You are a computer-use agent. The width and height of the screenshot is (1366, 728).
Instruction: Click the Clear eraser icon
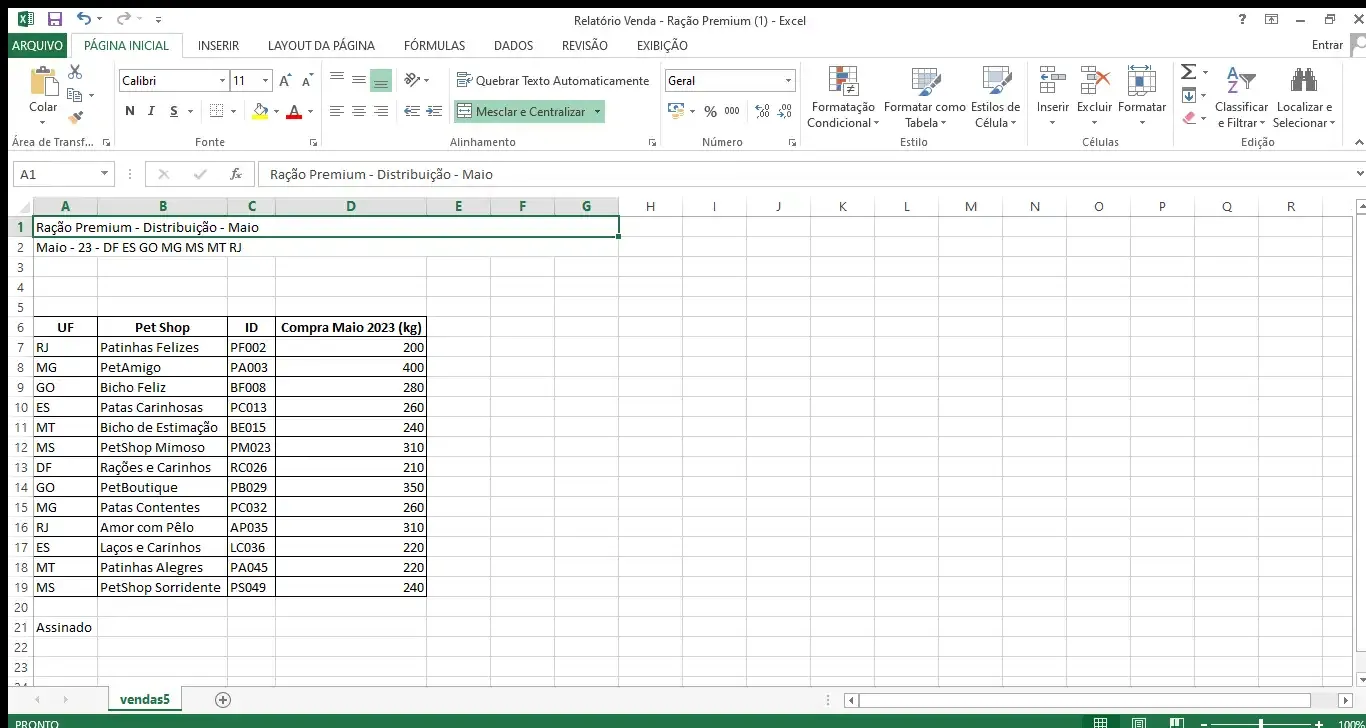coord(1188,117)
